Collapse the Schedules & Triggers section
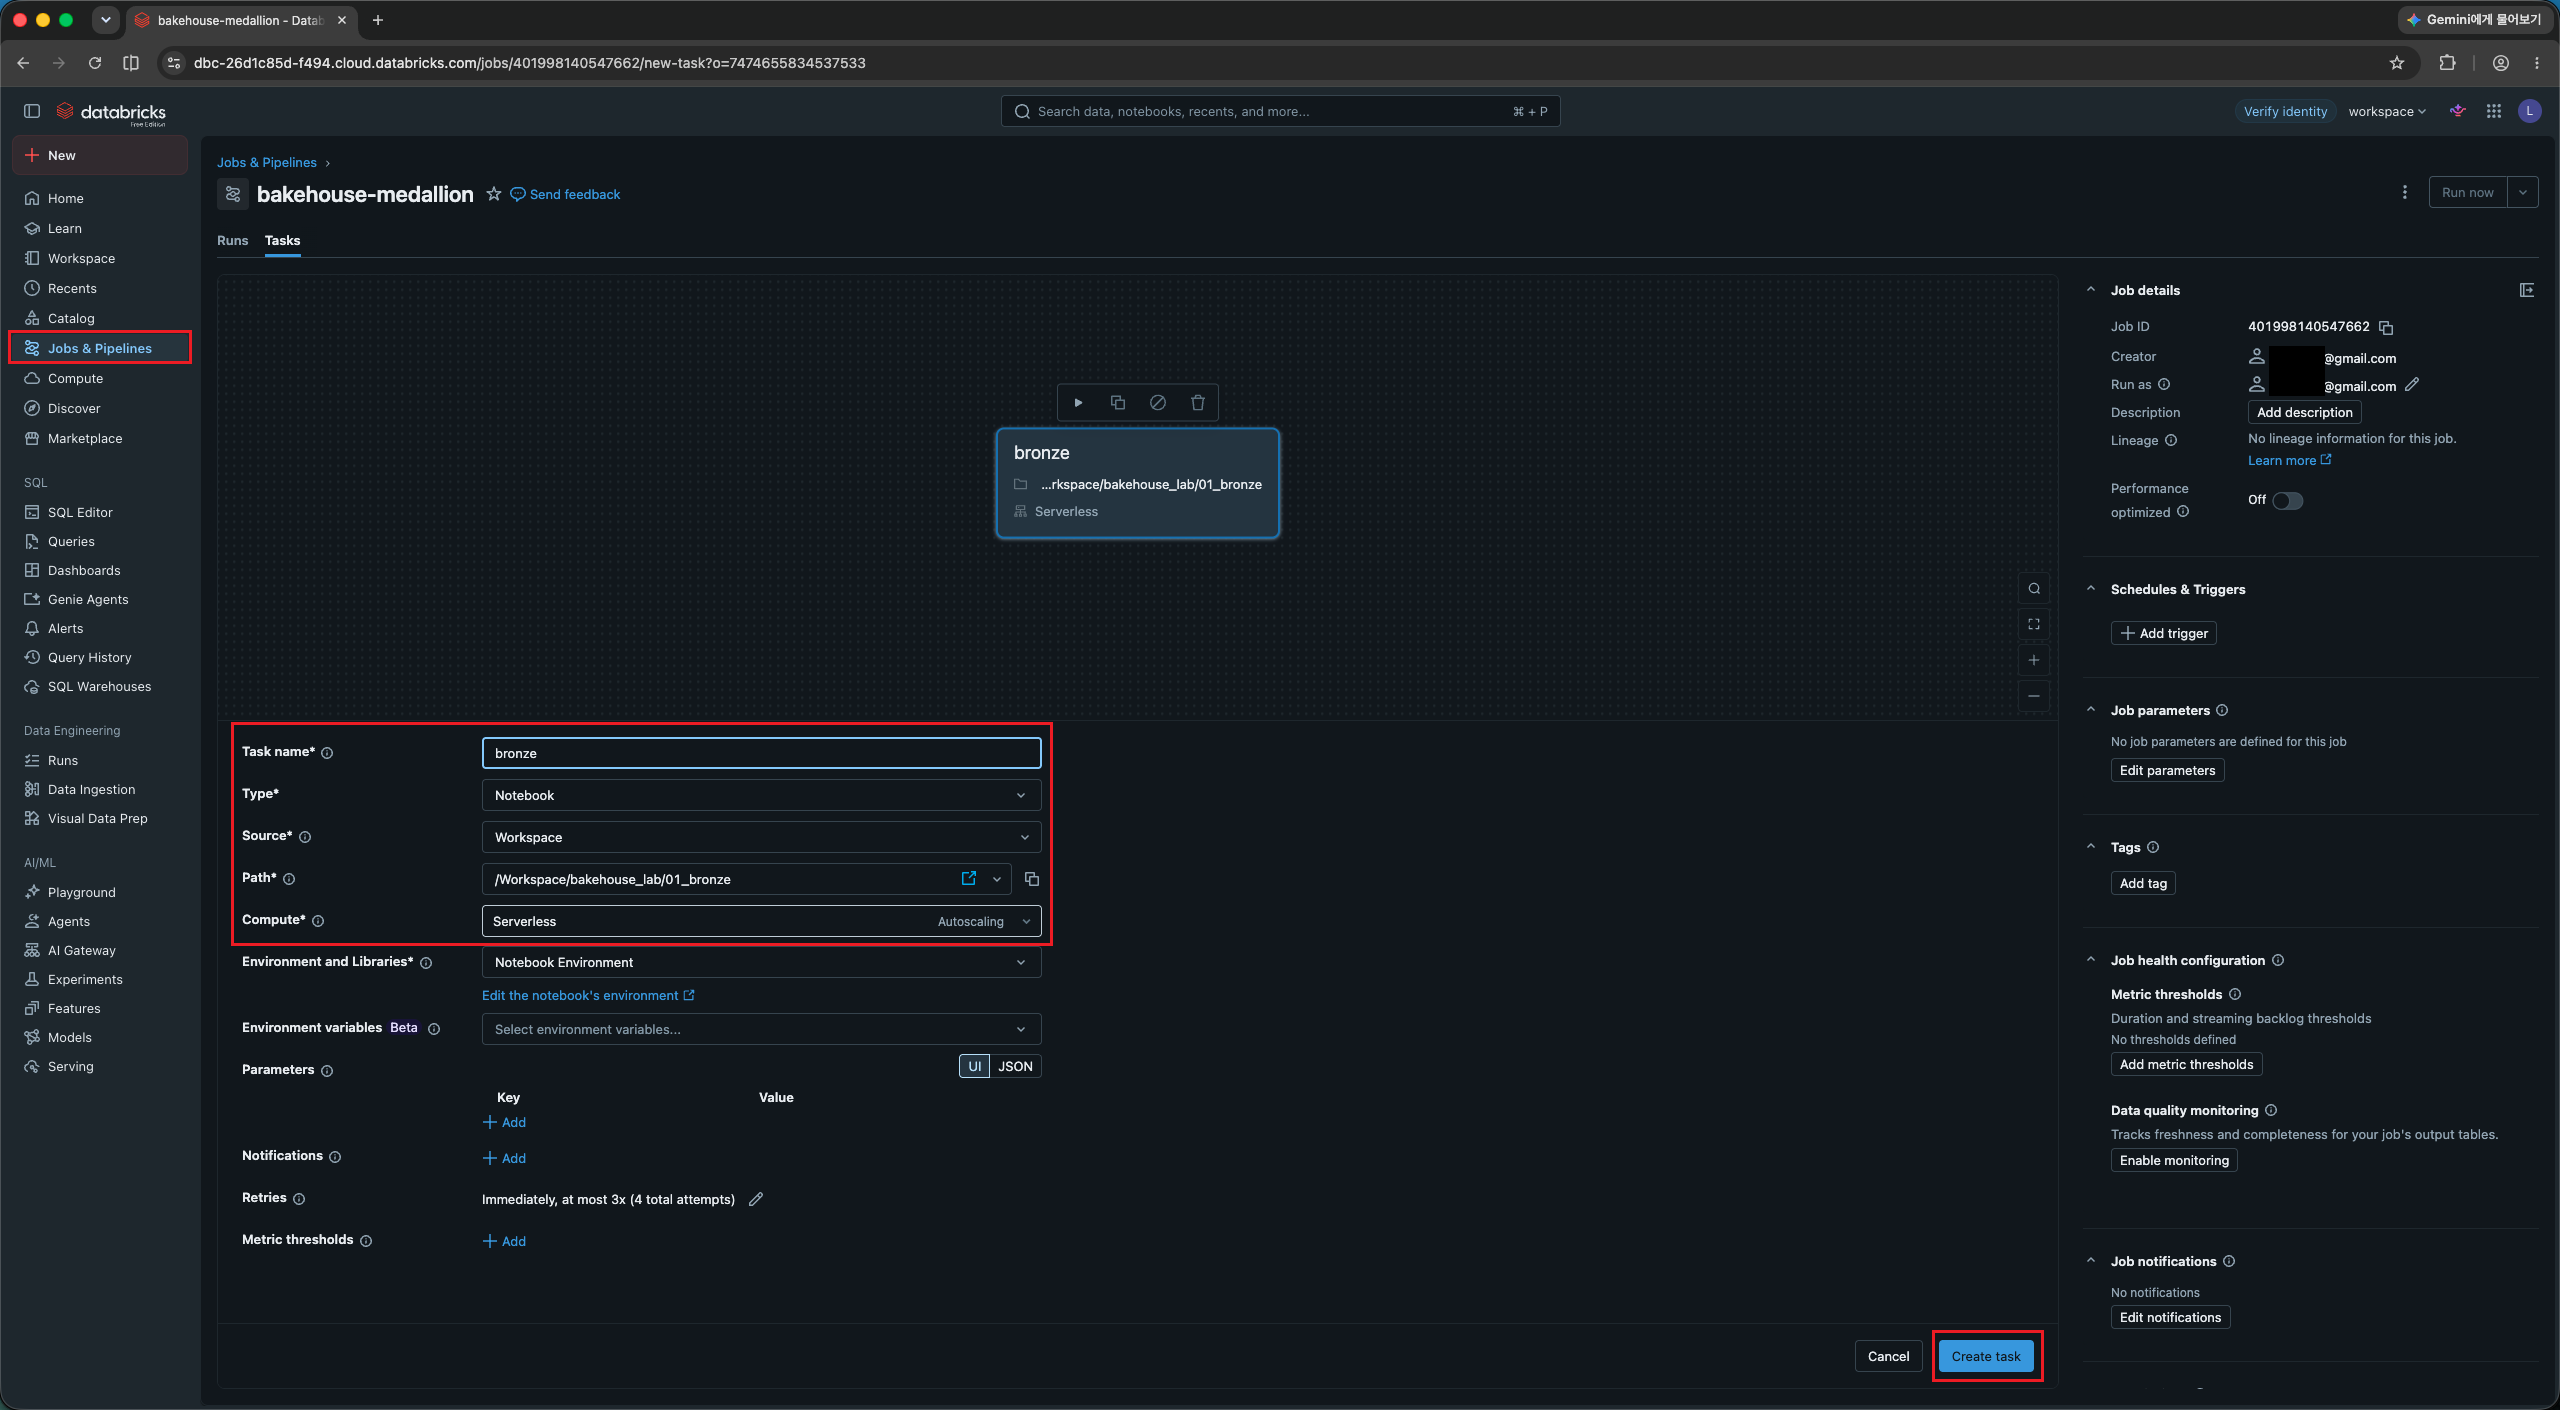The image size is (2560, 1410). (2091, 589)
